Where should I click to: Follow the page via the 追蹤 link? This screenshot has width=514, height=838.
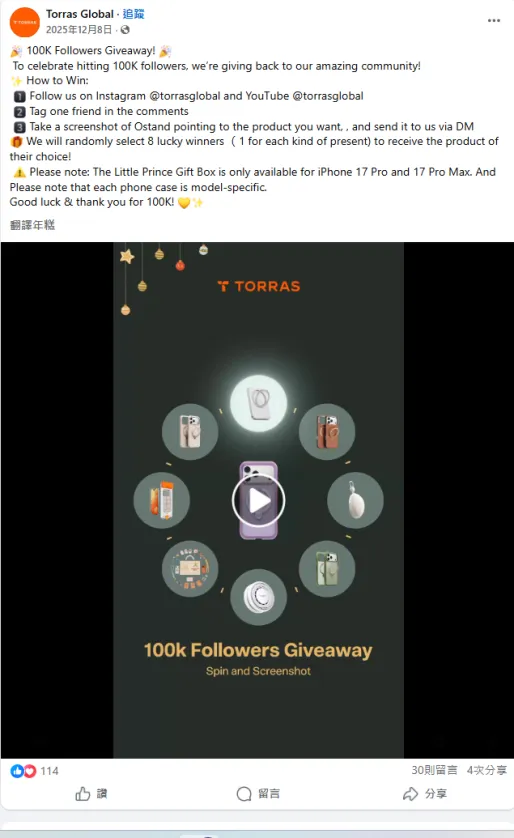point(134,14)
